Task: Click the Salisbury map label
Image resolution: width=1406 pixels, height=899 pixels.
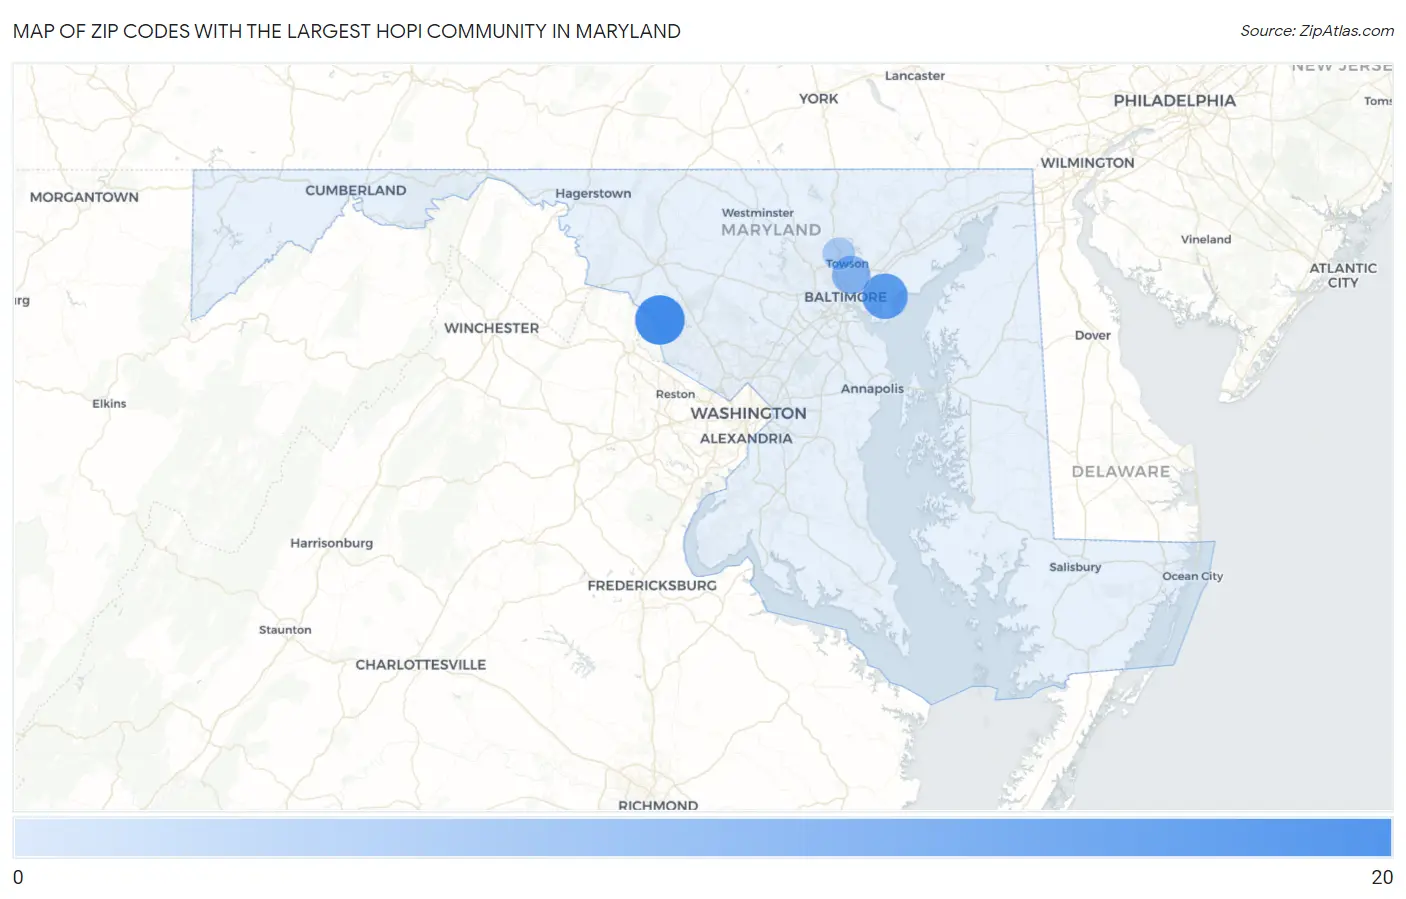Action: coord(1075,567)
